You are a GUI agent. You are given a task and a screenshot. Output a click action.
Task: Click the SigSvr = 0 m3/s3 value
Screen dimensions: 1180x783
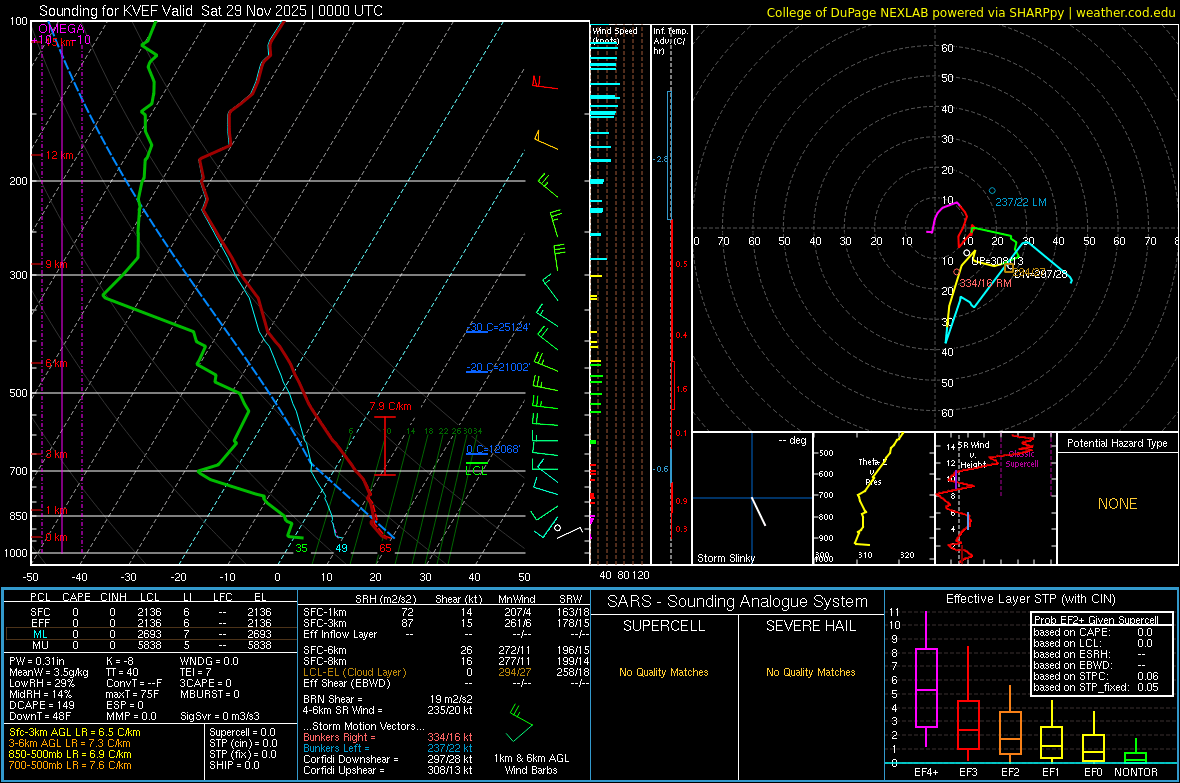(220, 716)
